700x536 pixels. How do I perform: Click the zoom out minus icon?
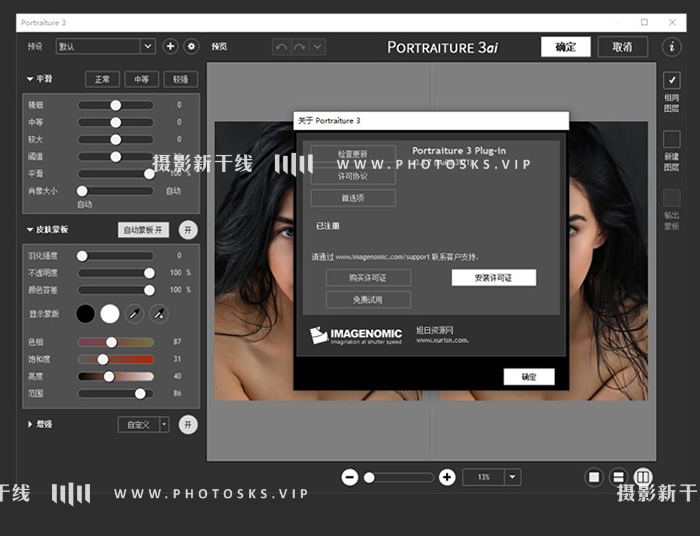(350, 478)
